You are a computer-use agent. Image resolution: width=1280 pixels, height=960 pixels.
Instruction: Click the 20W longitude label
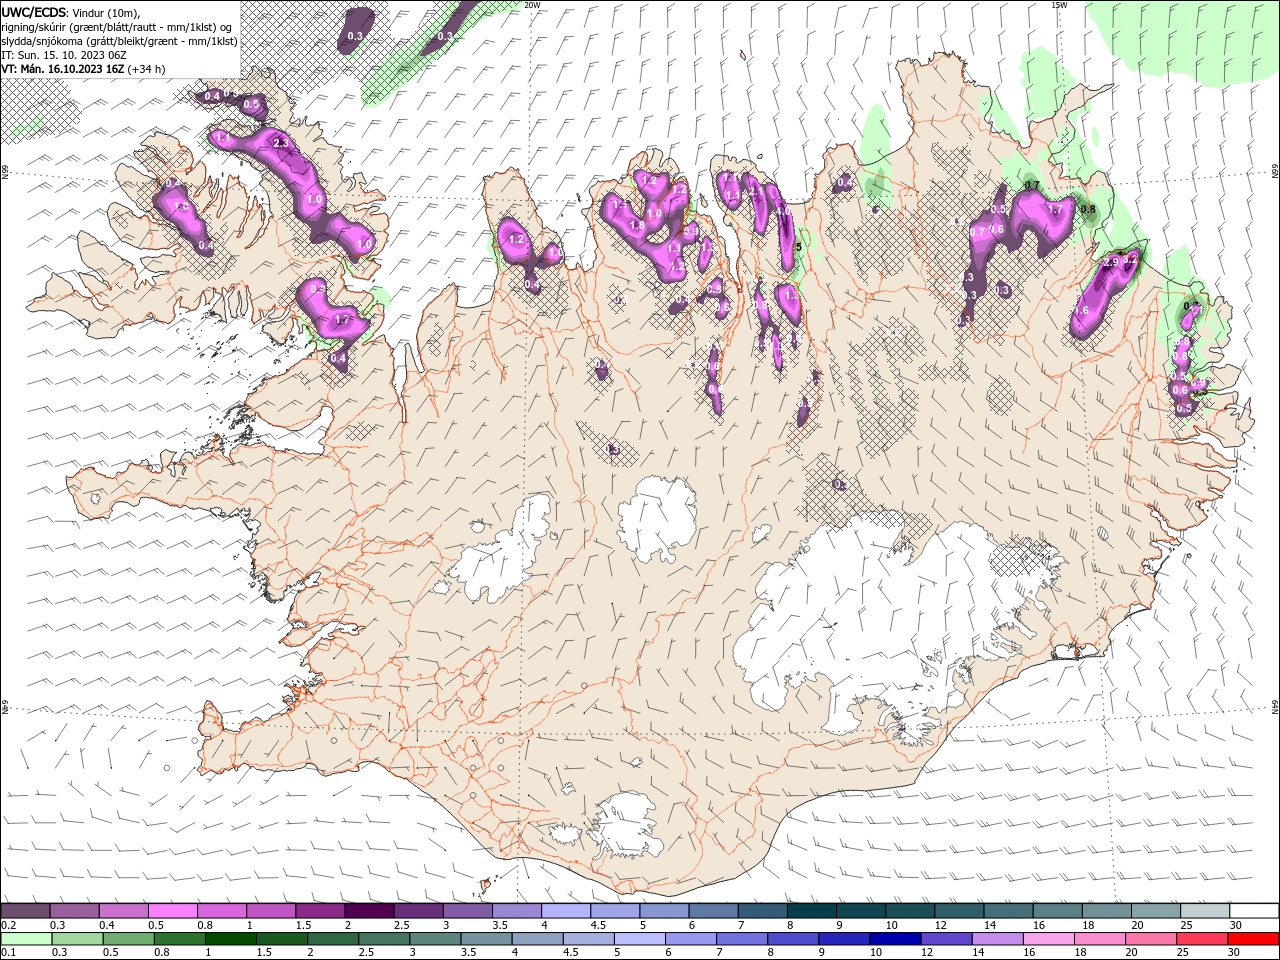click(532, 5)
